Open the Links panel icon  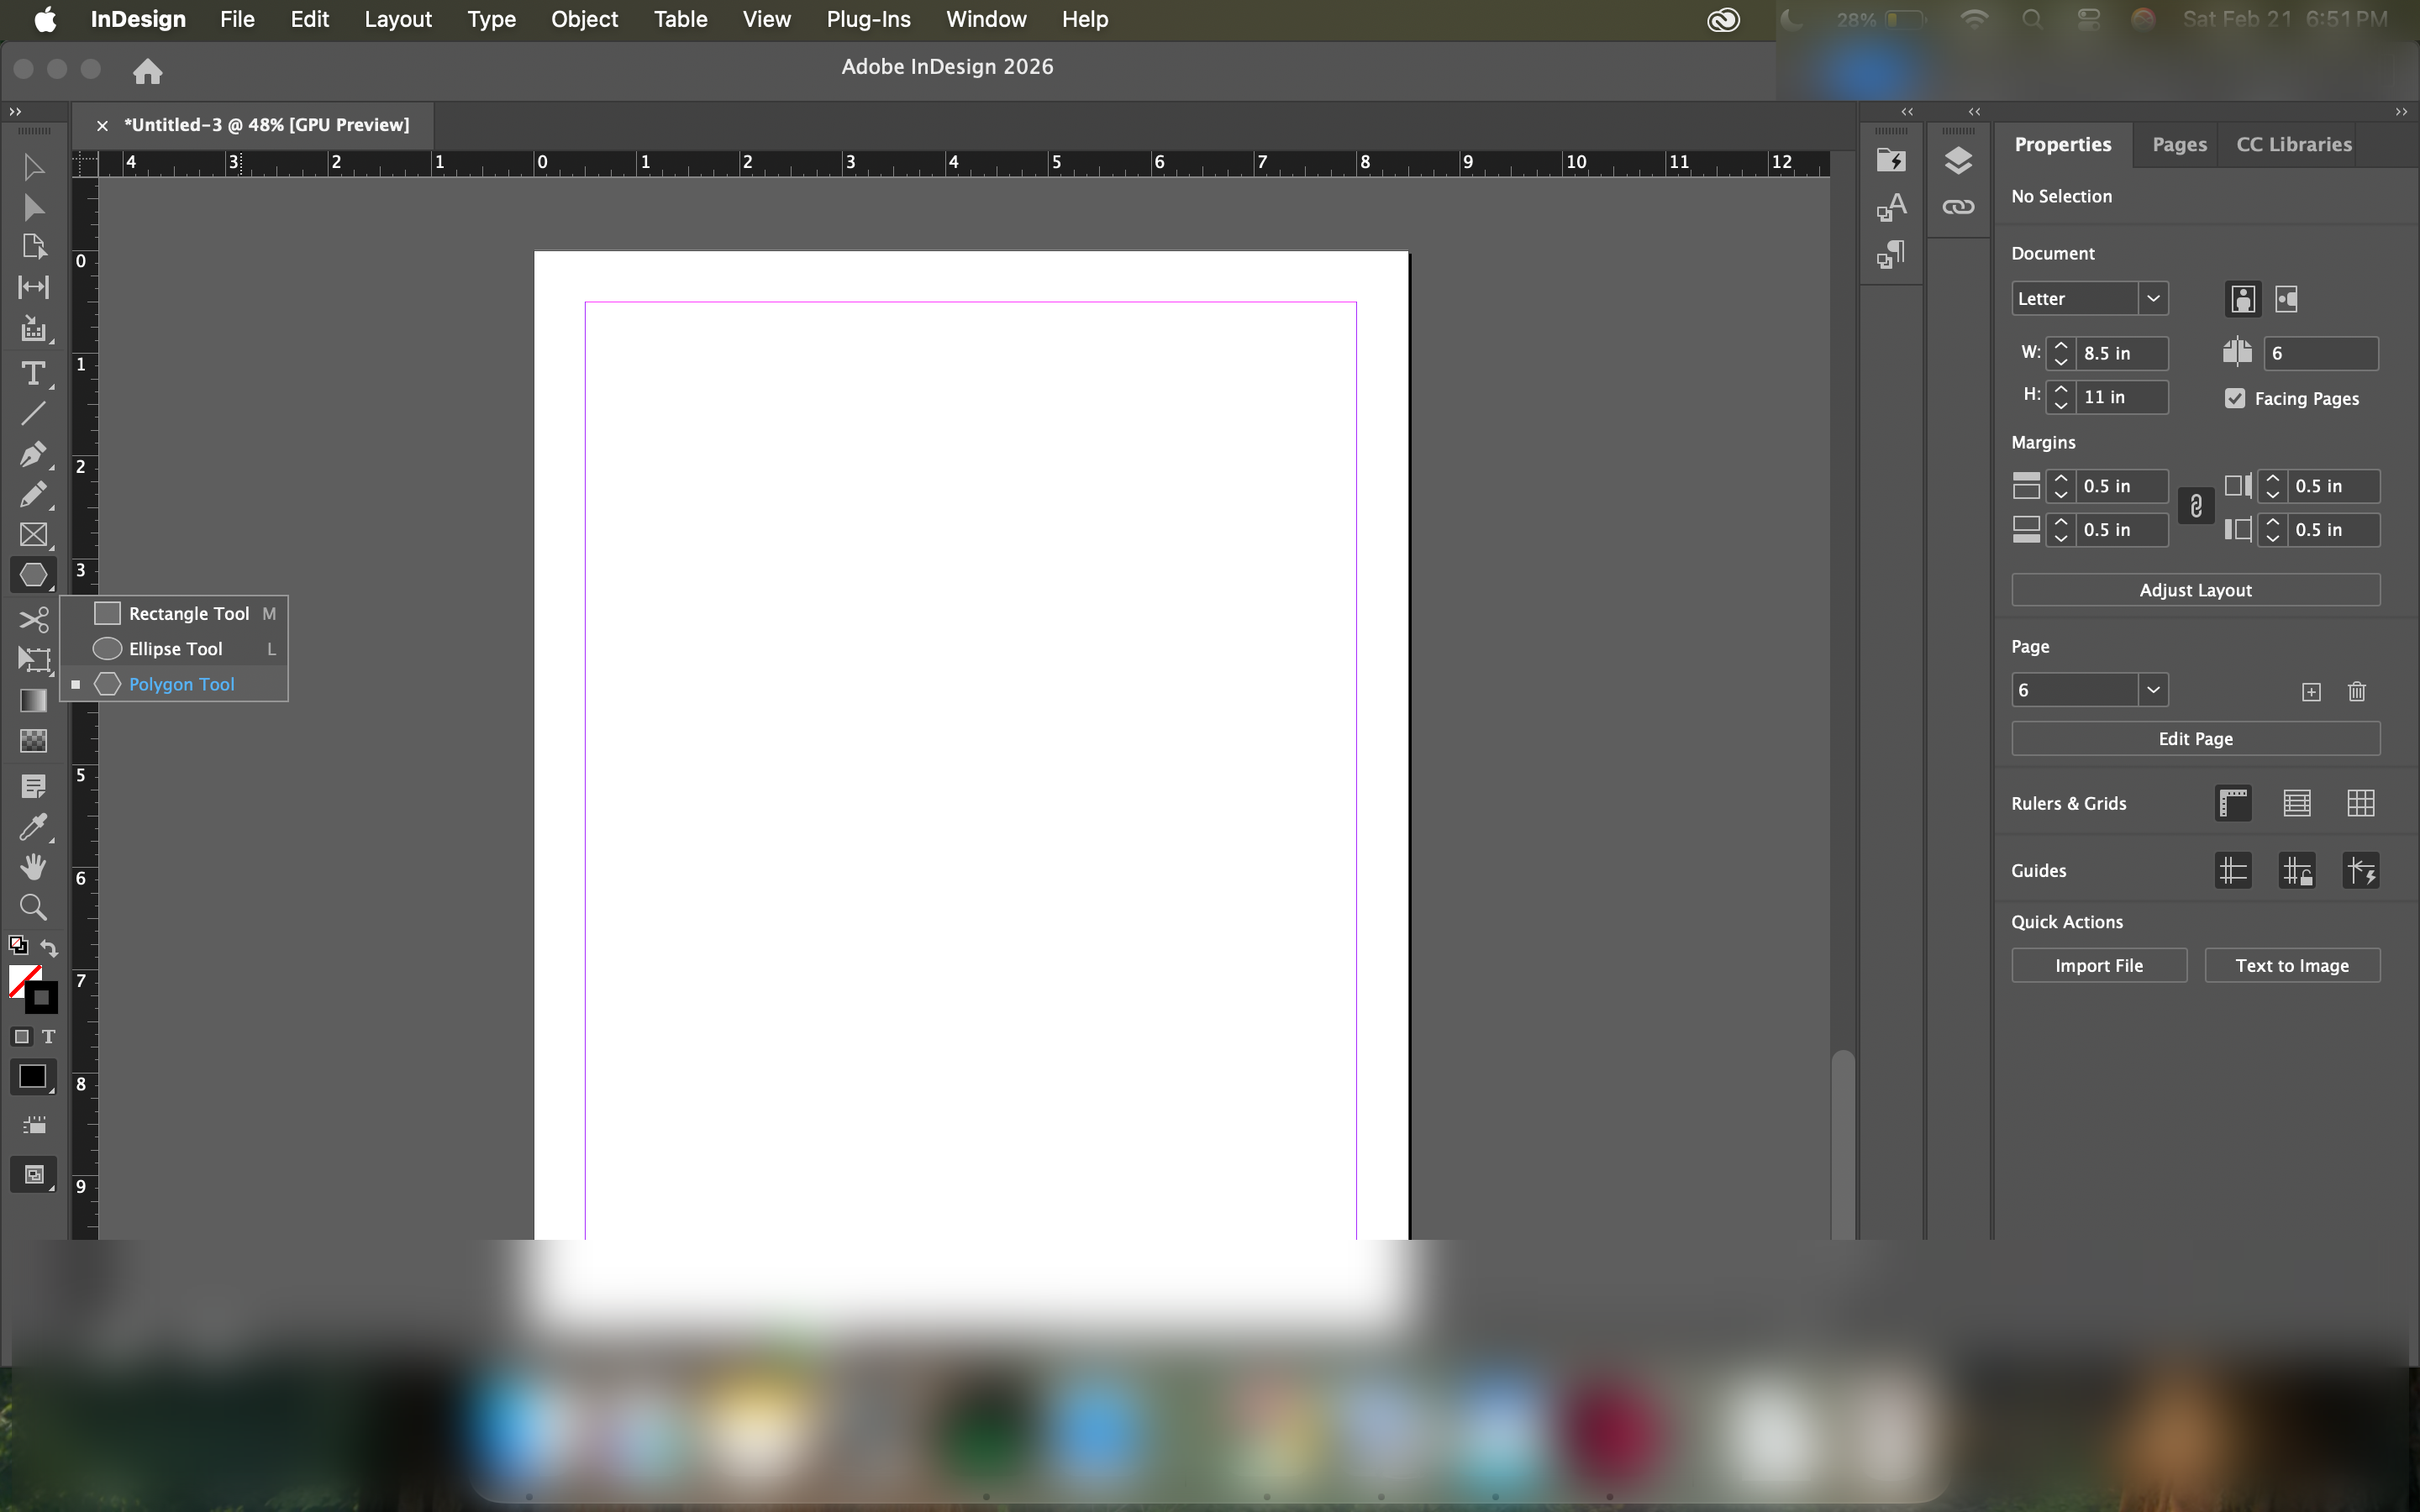tap(1957, 207)
